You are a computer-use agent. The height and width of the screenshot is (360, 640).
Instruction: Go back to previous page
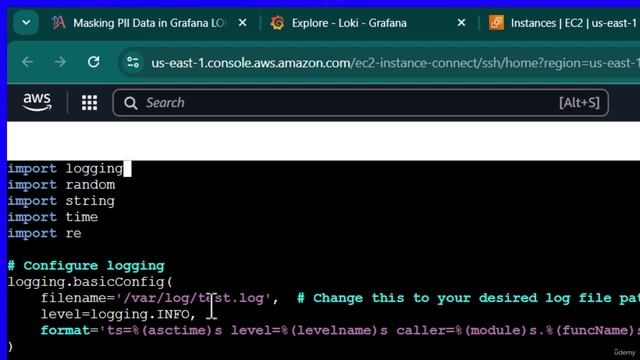pos(27,62)
